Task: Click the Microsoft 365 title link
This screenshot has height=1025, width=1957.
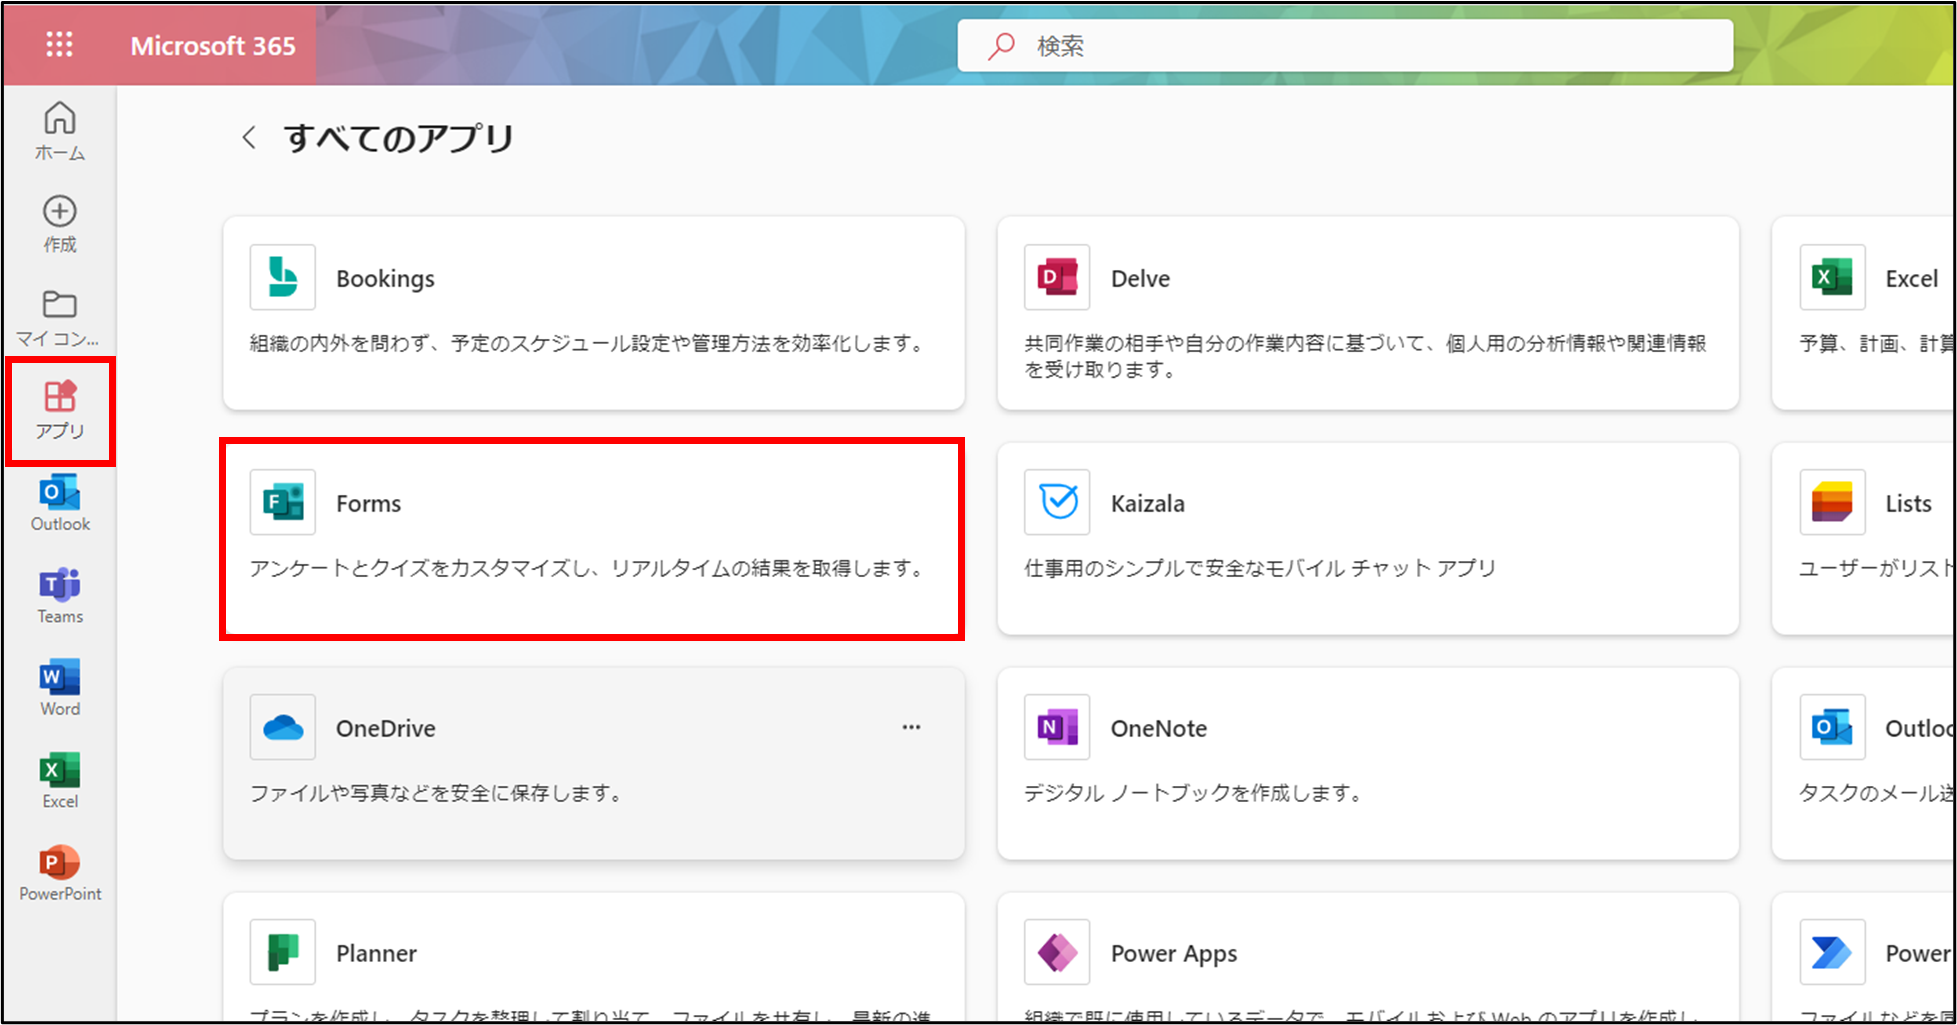Action: pos(213,46)
